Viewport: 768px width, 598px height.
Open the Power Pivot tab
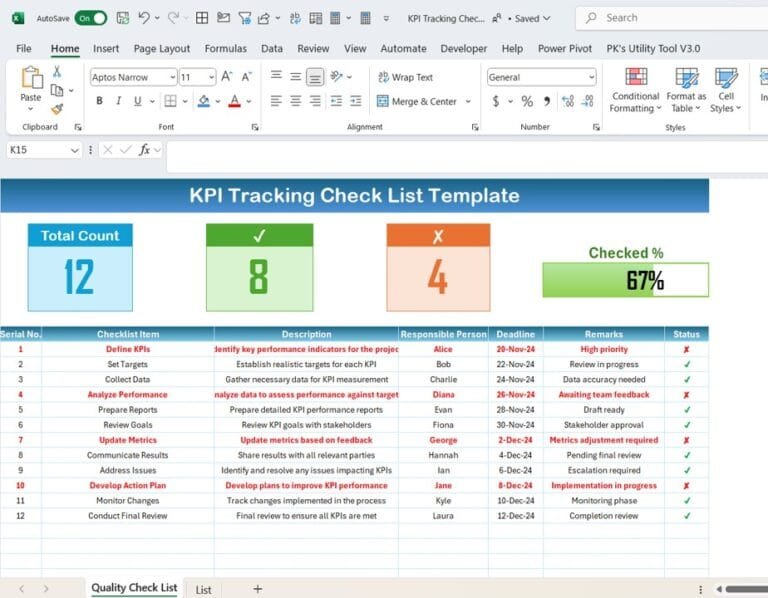point(565,48)
